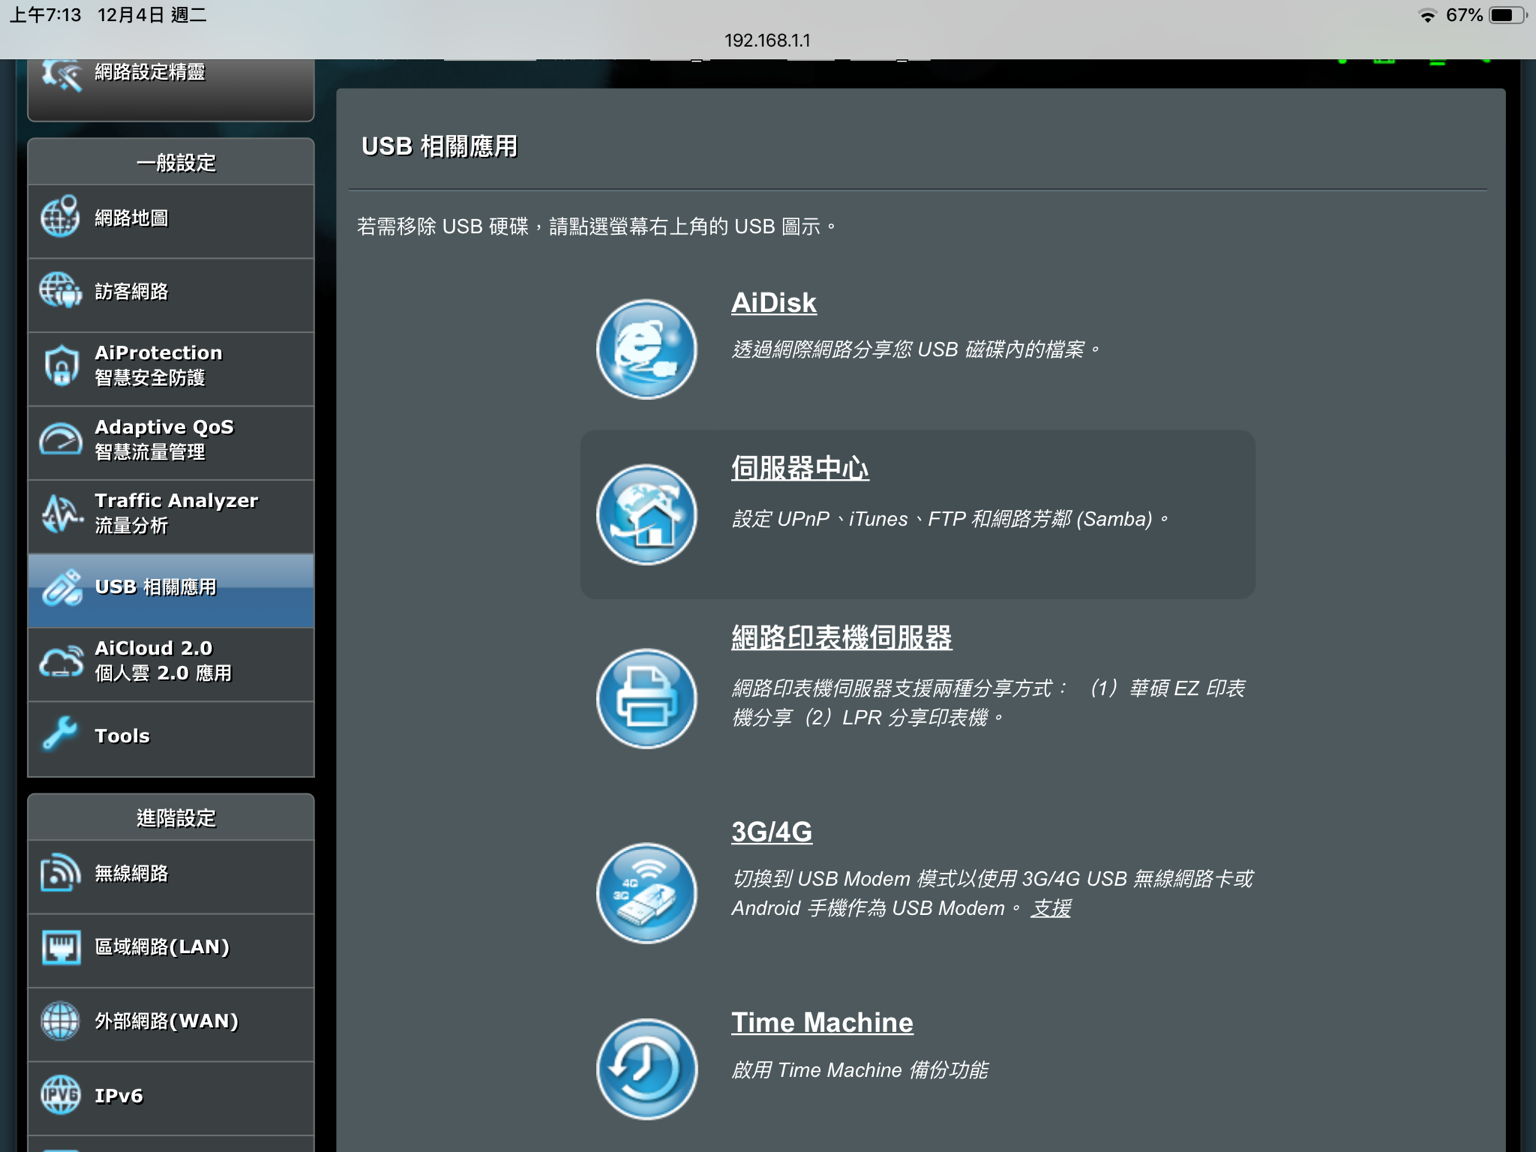Screen dimensions: 1536x1152
Task: Click the 無線網路 wireless signal icon
Action: [x=60, y=873]
